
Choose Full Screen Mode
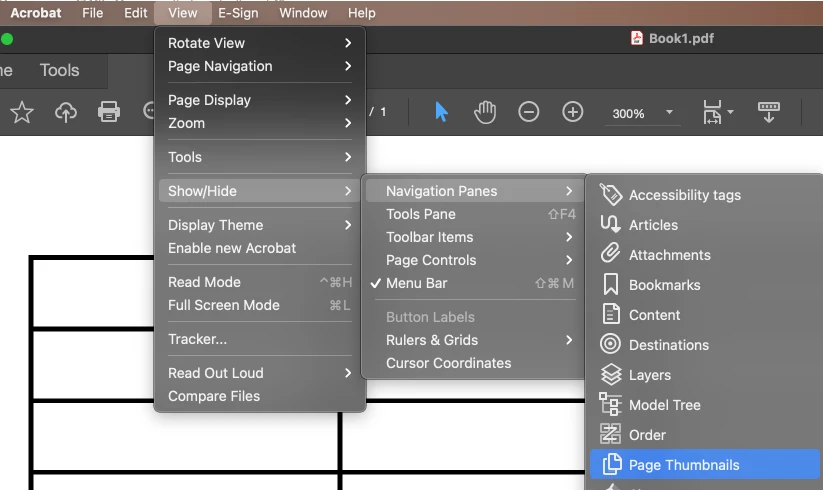(x=260, y=305)
